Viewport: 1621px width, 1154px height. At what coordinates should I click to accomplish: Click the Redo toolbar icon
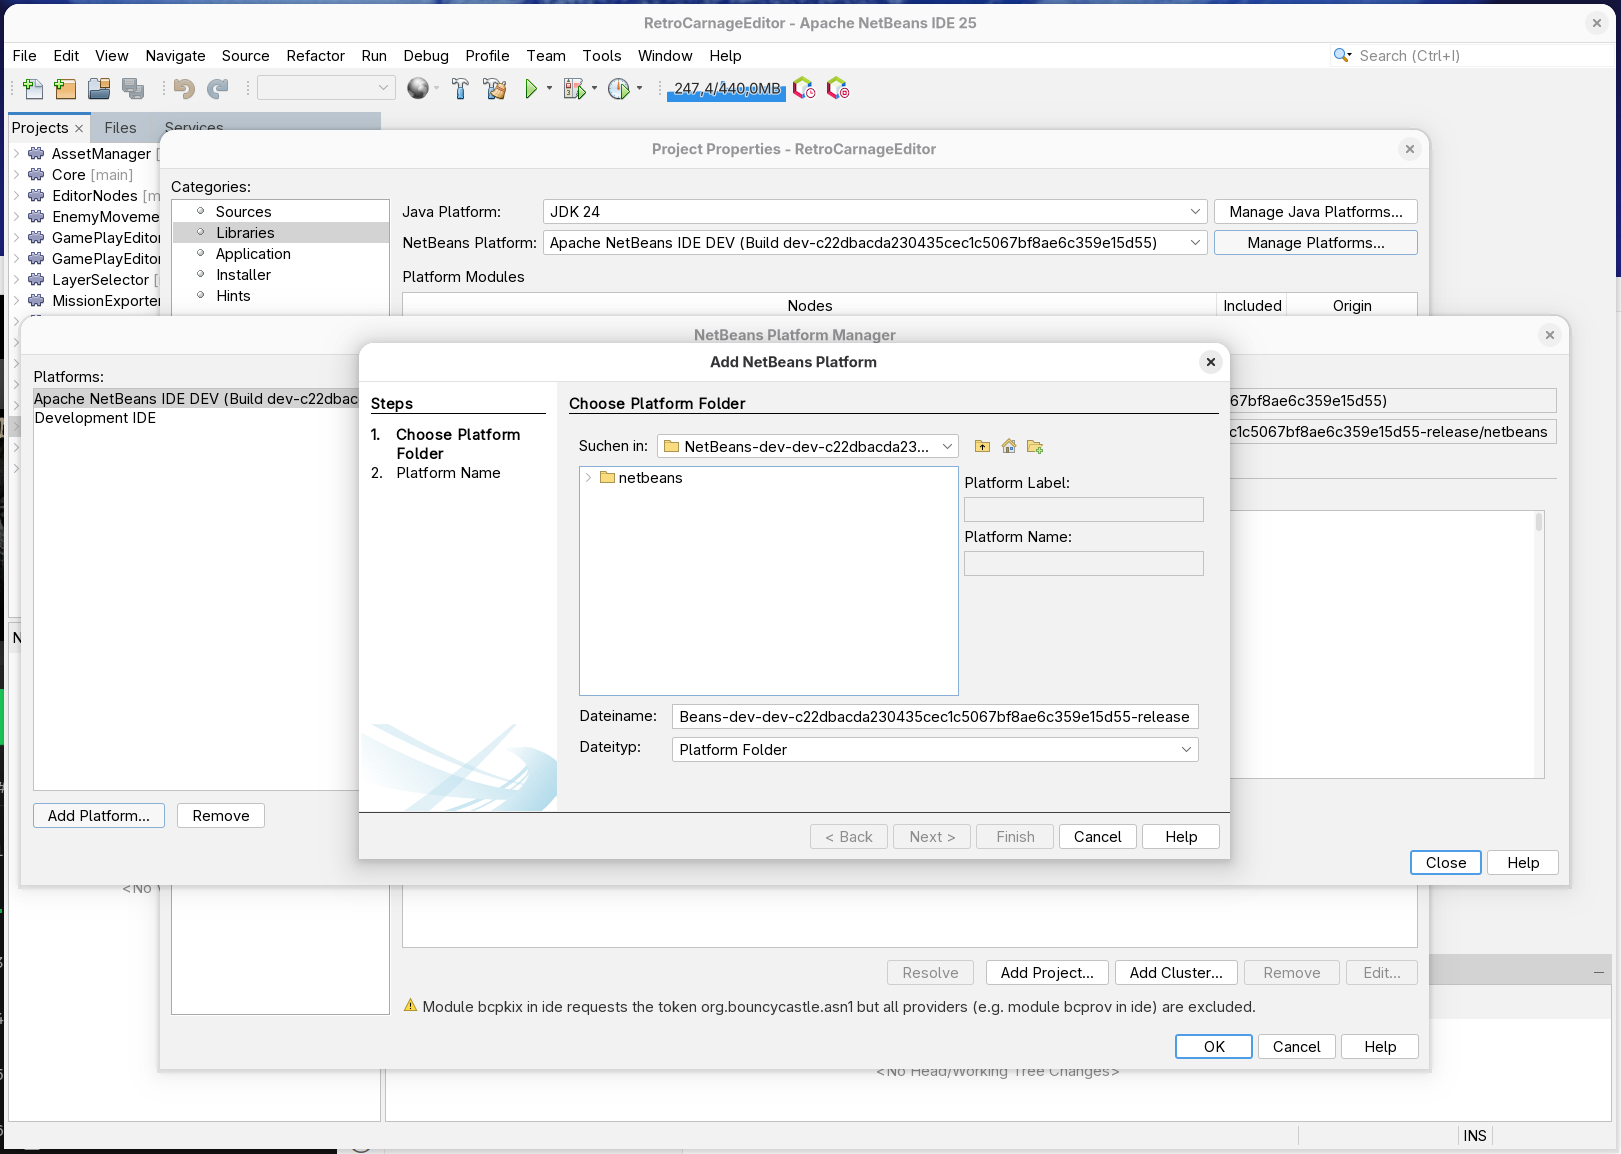(x=218, y=89)
